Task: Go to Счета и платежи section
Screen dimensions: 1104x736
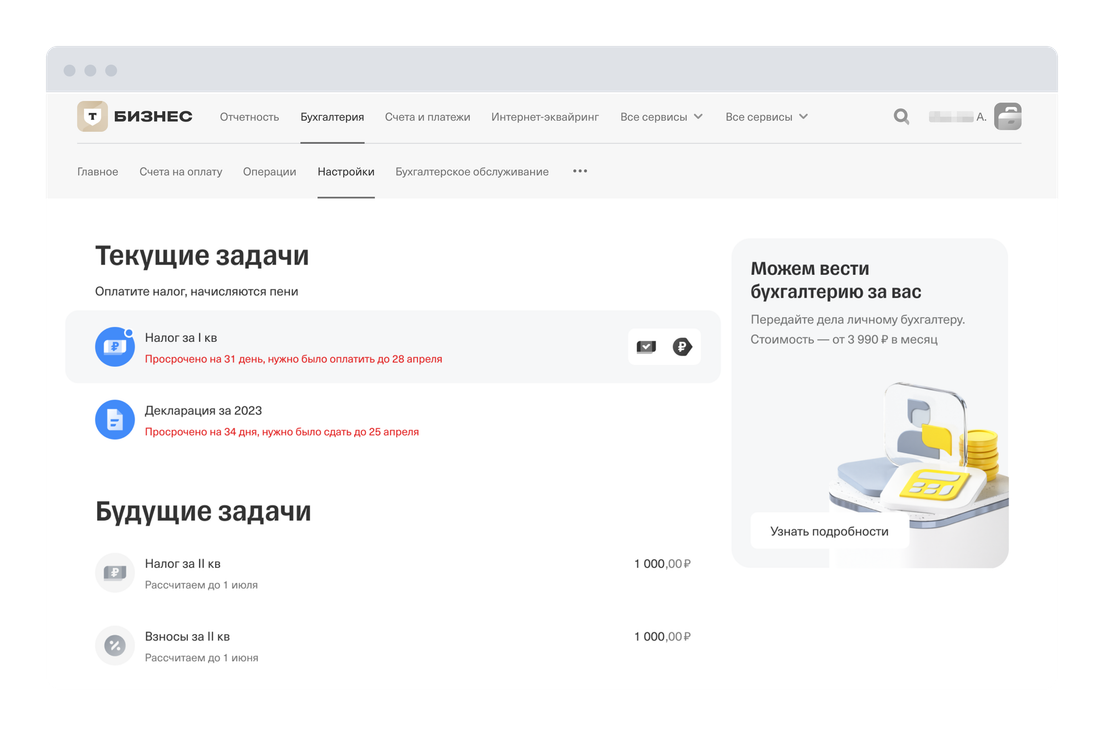Action: point(427,117)
